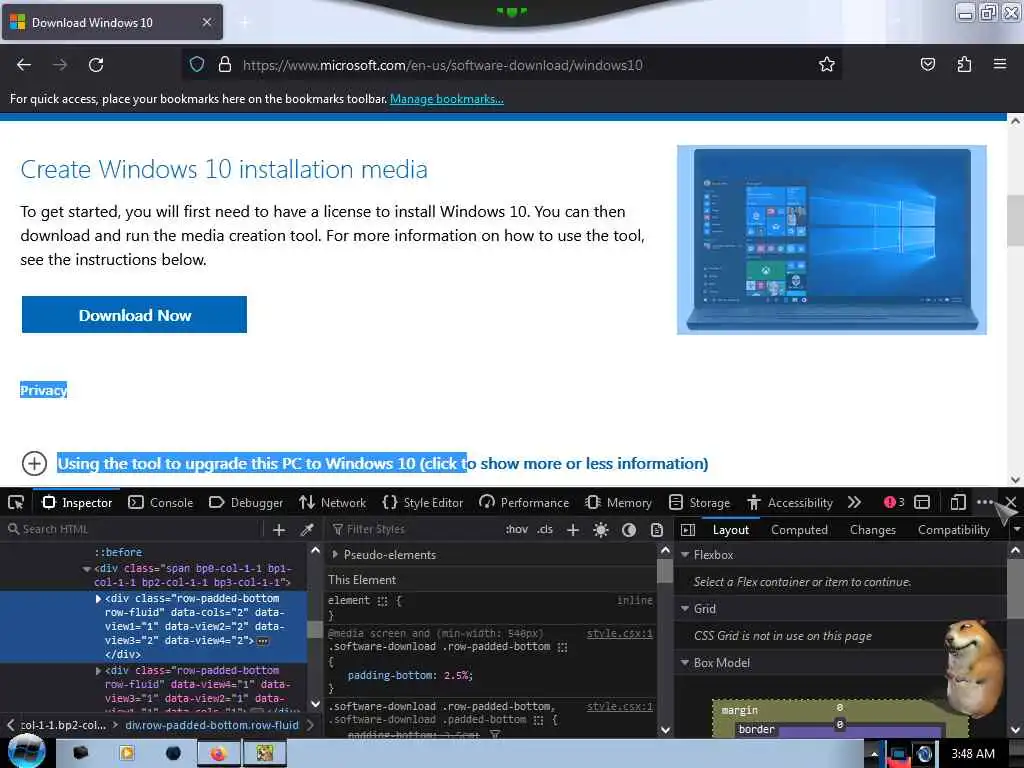Grab a color with the eyedropper
The width and height of the screenshot is (1024, 768).
(x=307, y=530)
